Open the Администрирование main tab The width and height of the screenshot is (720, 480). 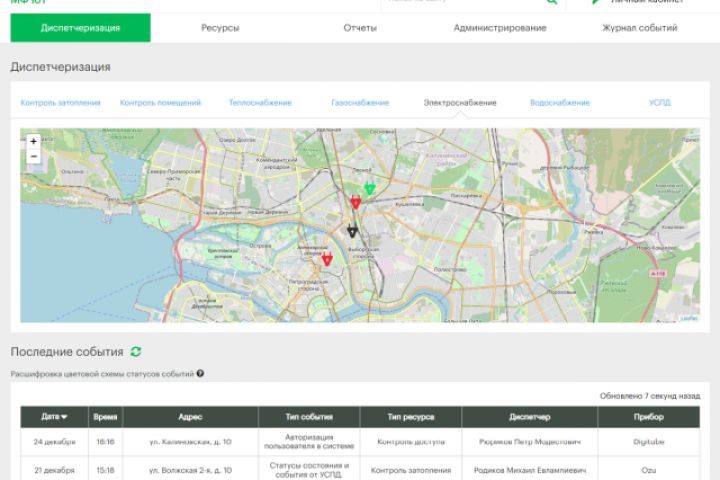[x=500, y=28]
